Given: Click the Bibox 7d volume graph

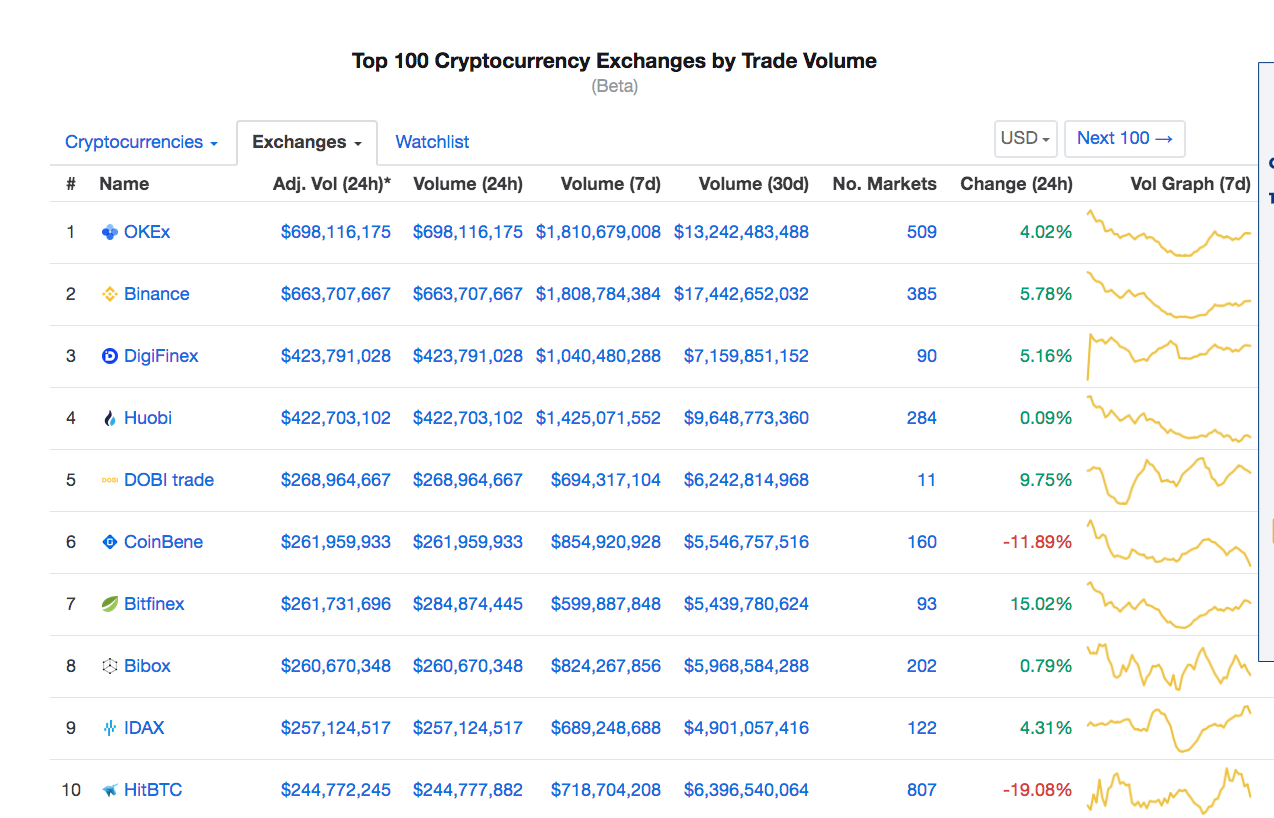Looking at the screenshot, I should click(x=1170, y=667).
